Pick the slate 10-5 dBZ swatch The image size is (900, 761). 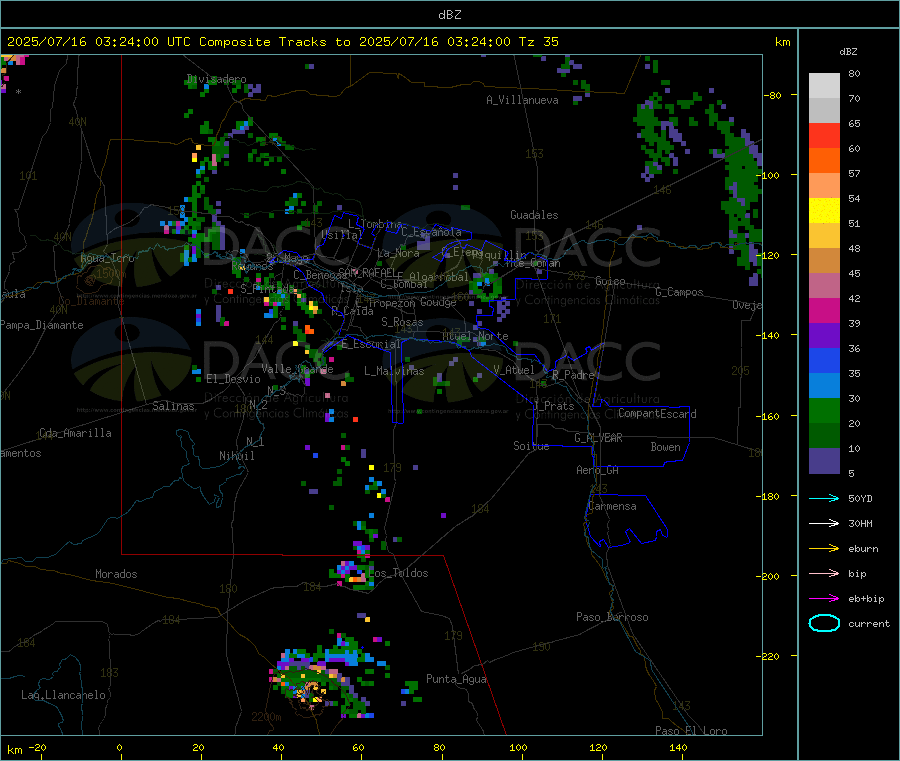[824, 461]
